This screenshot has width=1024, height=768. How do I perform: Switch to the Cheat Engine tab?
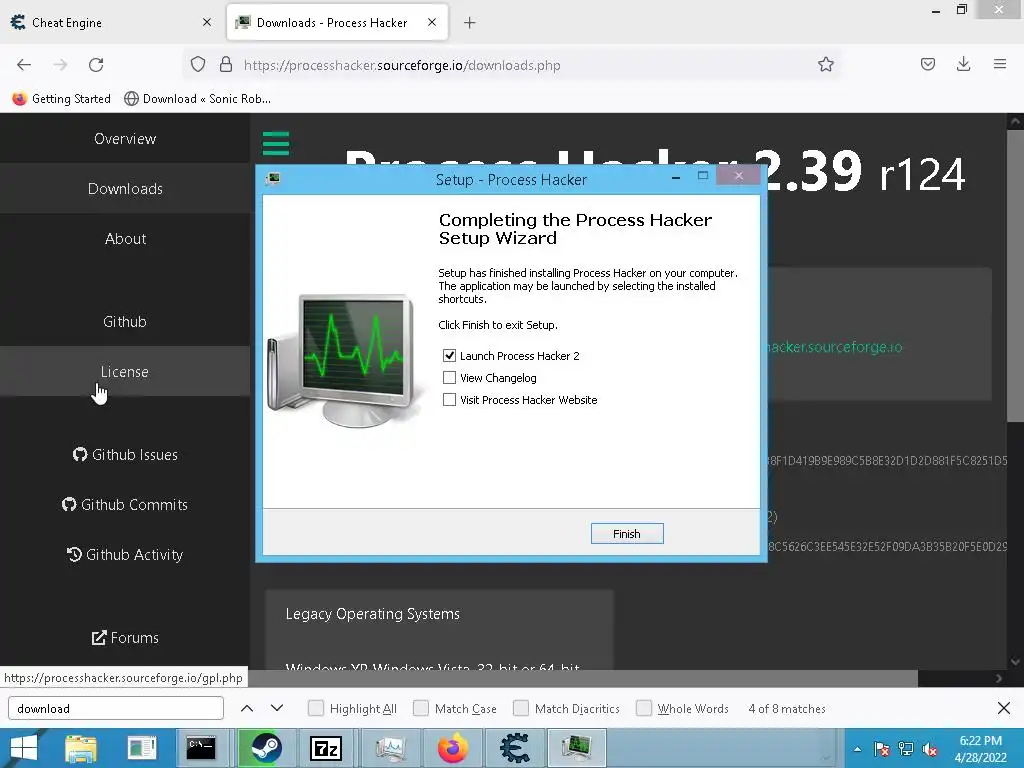(111, 22)
